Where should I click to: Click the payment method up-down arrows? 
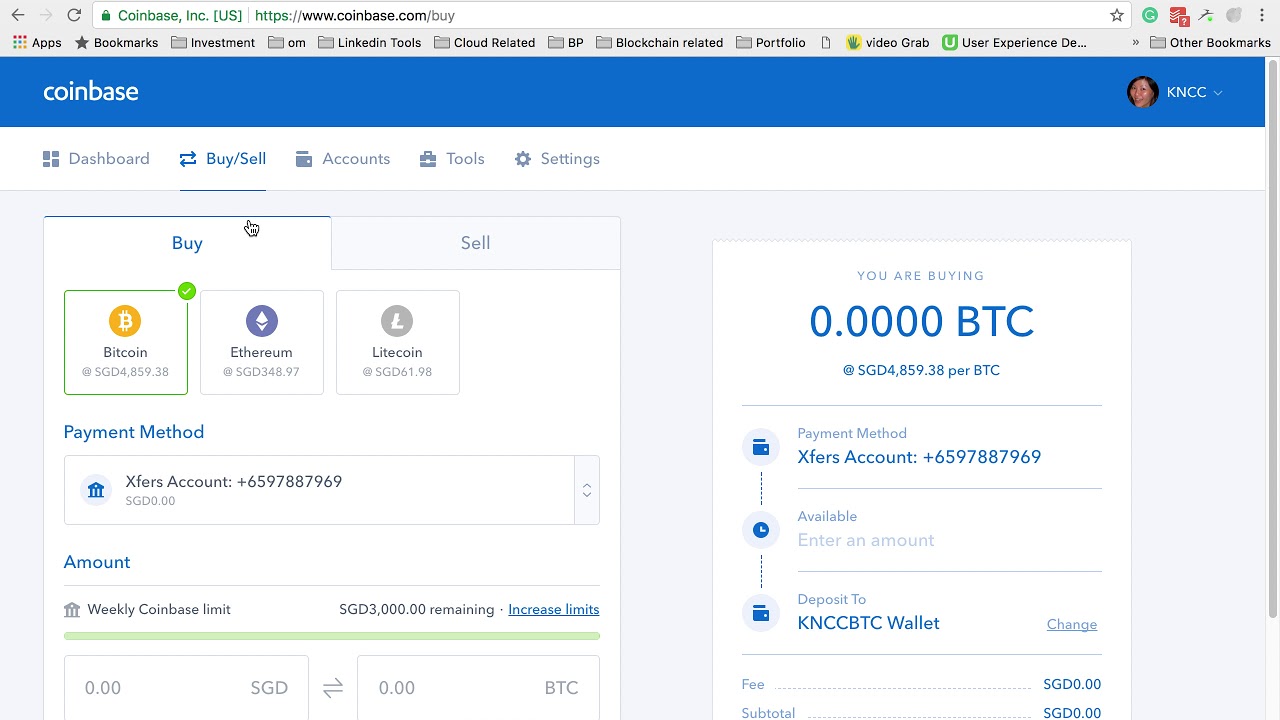pos(587,490)
